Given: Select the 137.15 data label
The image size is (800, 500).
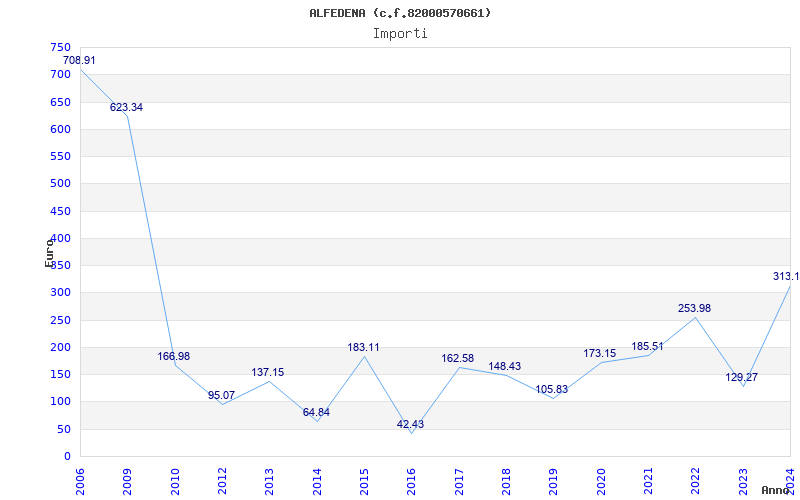Looking at the screenshot, I should (268, 372).
